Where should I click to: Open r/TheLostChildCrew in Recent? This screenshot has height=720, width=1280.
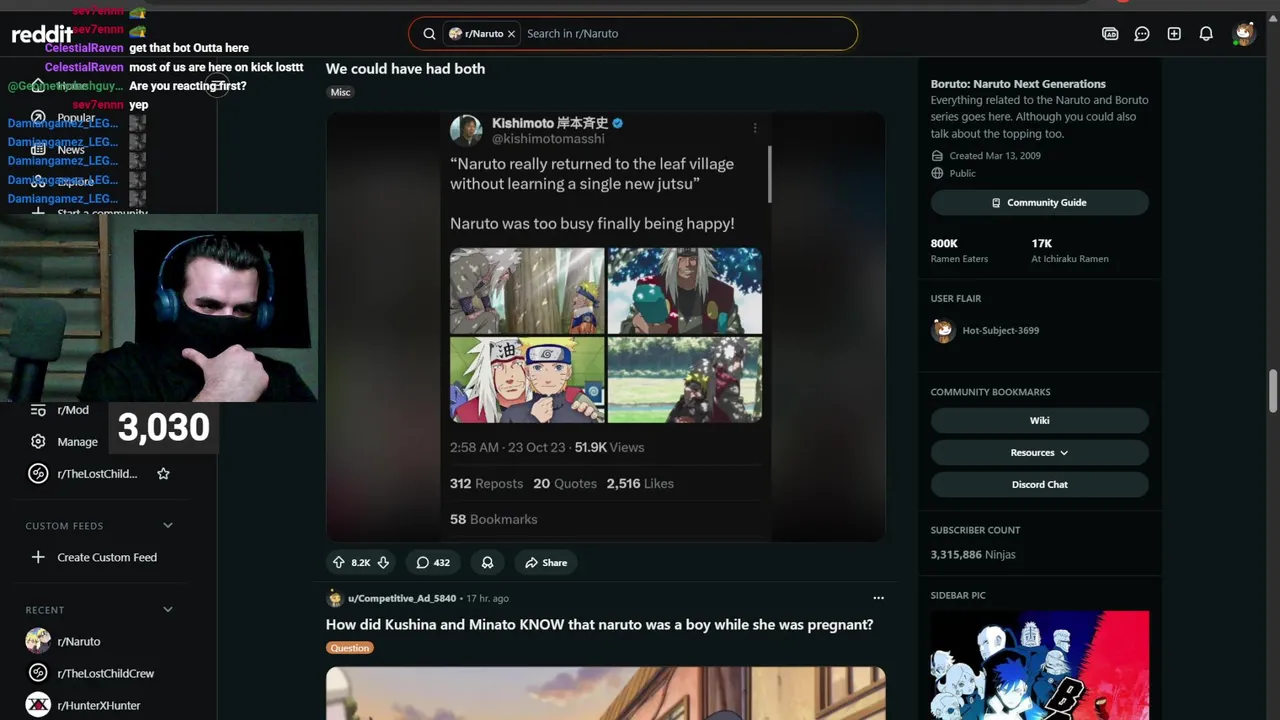tap(106, 673)
